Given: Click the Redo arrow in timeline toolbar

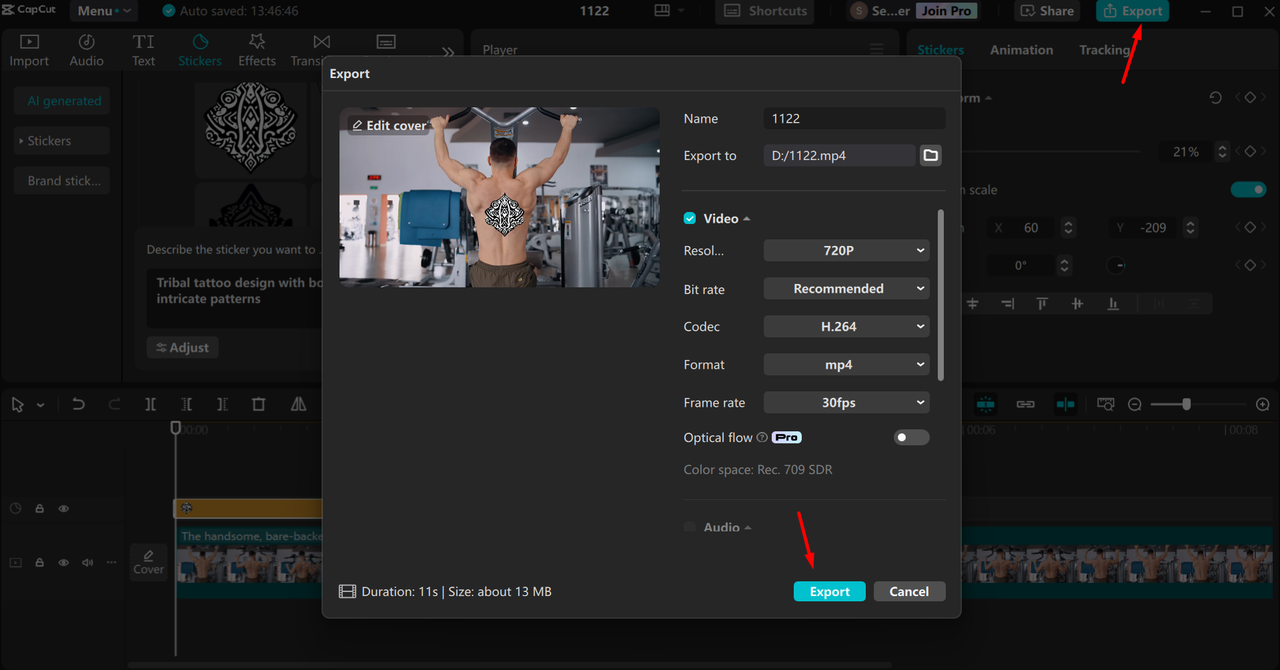Looking at the screenshot, I should [114, 405].
